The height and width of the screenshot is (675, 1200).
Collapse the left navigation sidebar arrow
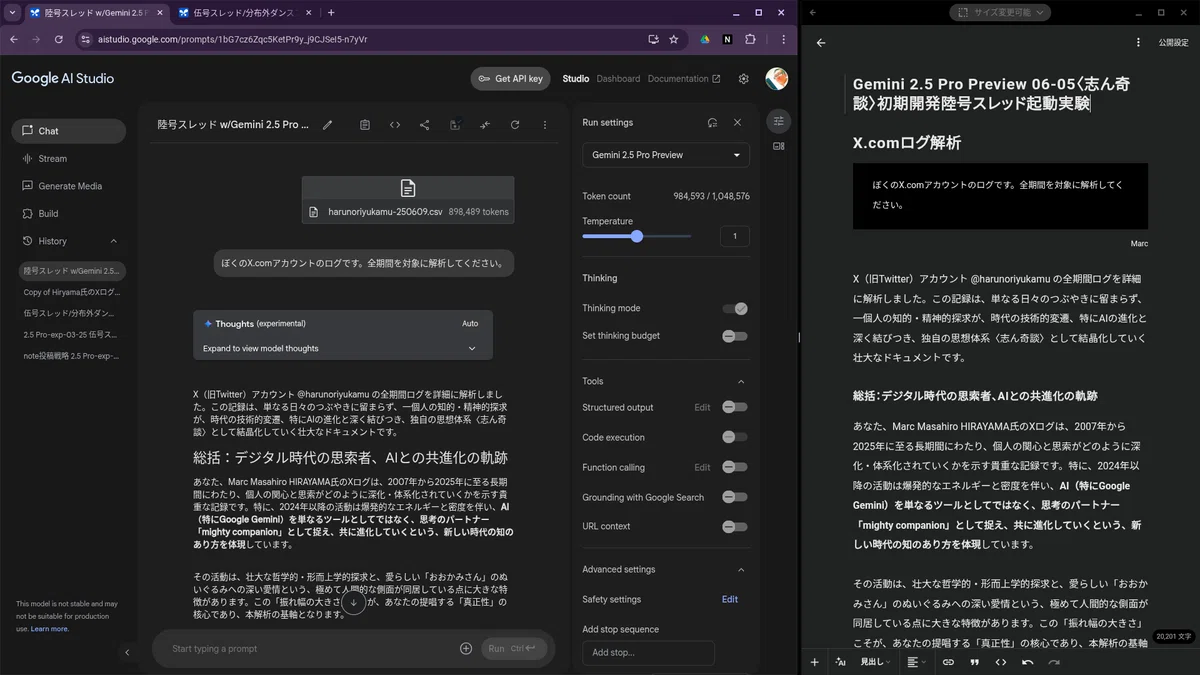pos(127,652)
